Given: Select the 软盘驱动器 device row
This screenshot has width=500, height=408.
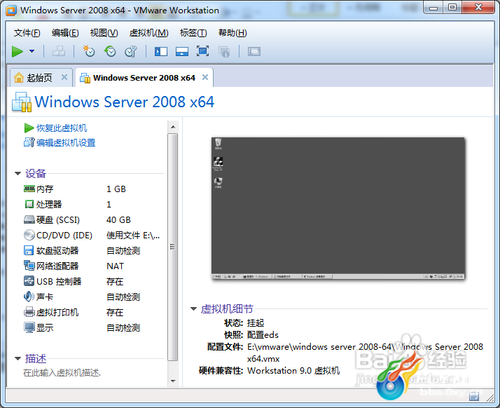Looking at the screenshot, I should (93, 251).
